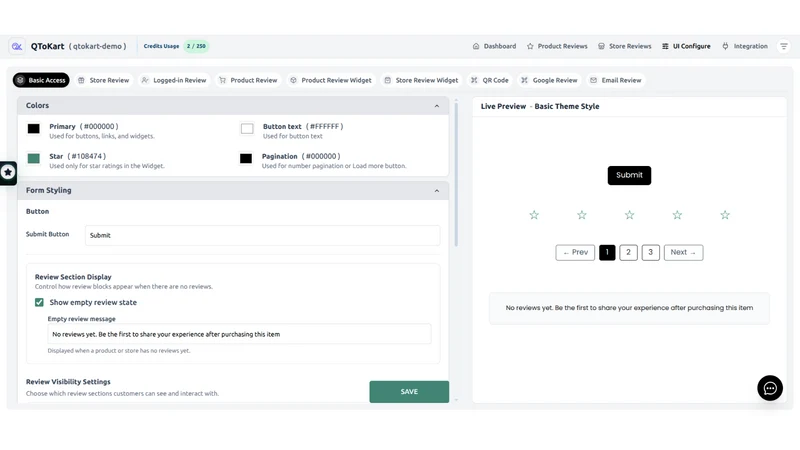
Task: Select the fourth preview star
Action: 677,215
